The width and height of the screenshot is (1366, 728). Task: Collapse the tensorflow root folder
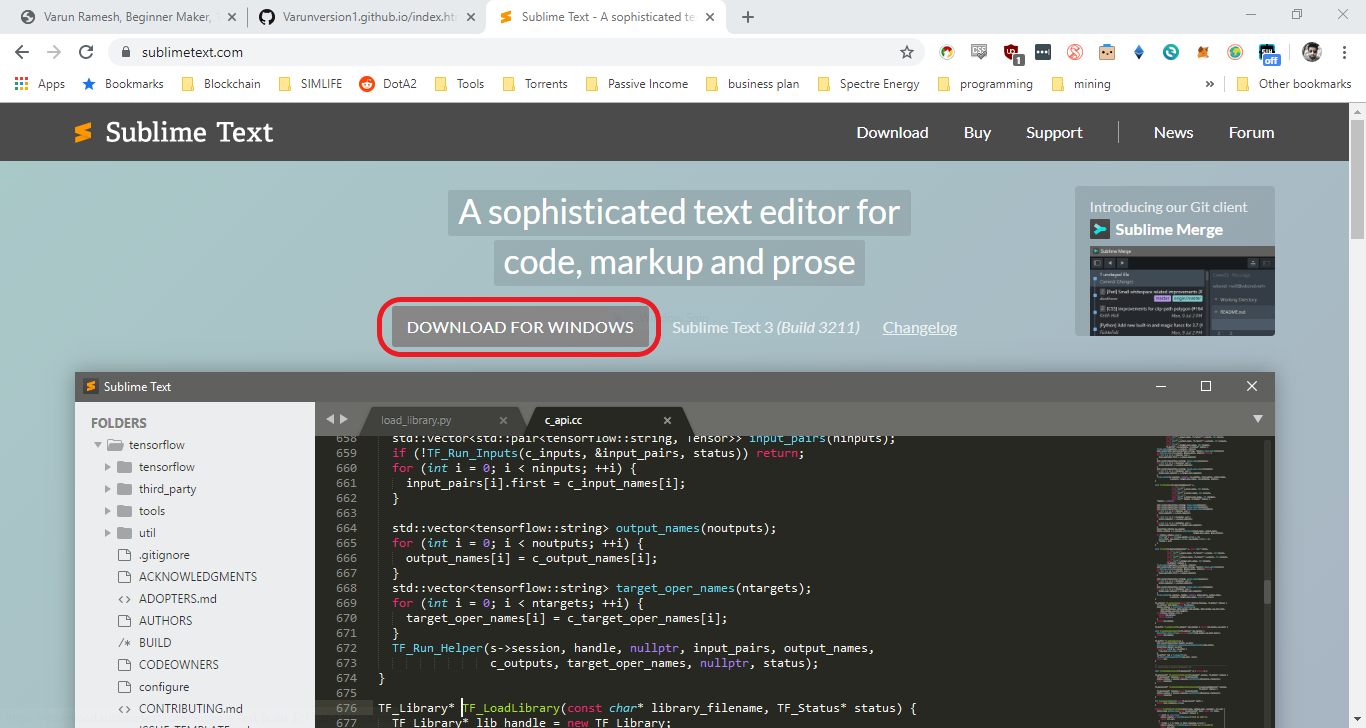coord(98,445)
